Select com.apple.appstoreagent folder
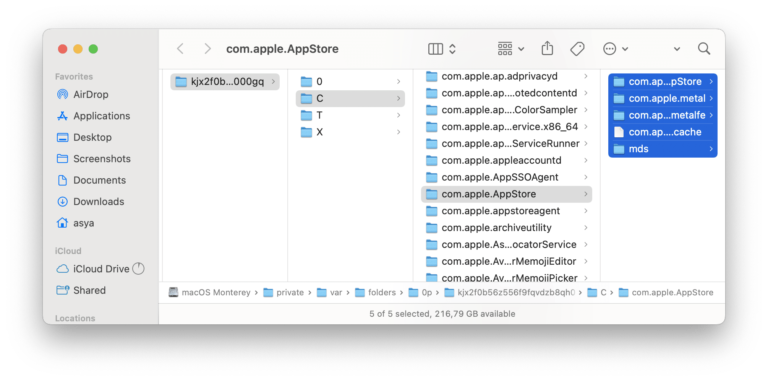Viewport: 768px width, 381px height. (506, 211)
